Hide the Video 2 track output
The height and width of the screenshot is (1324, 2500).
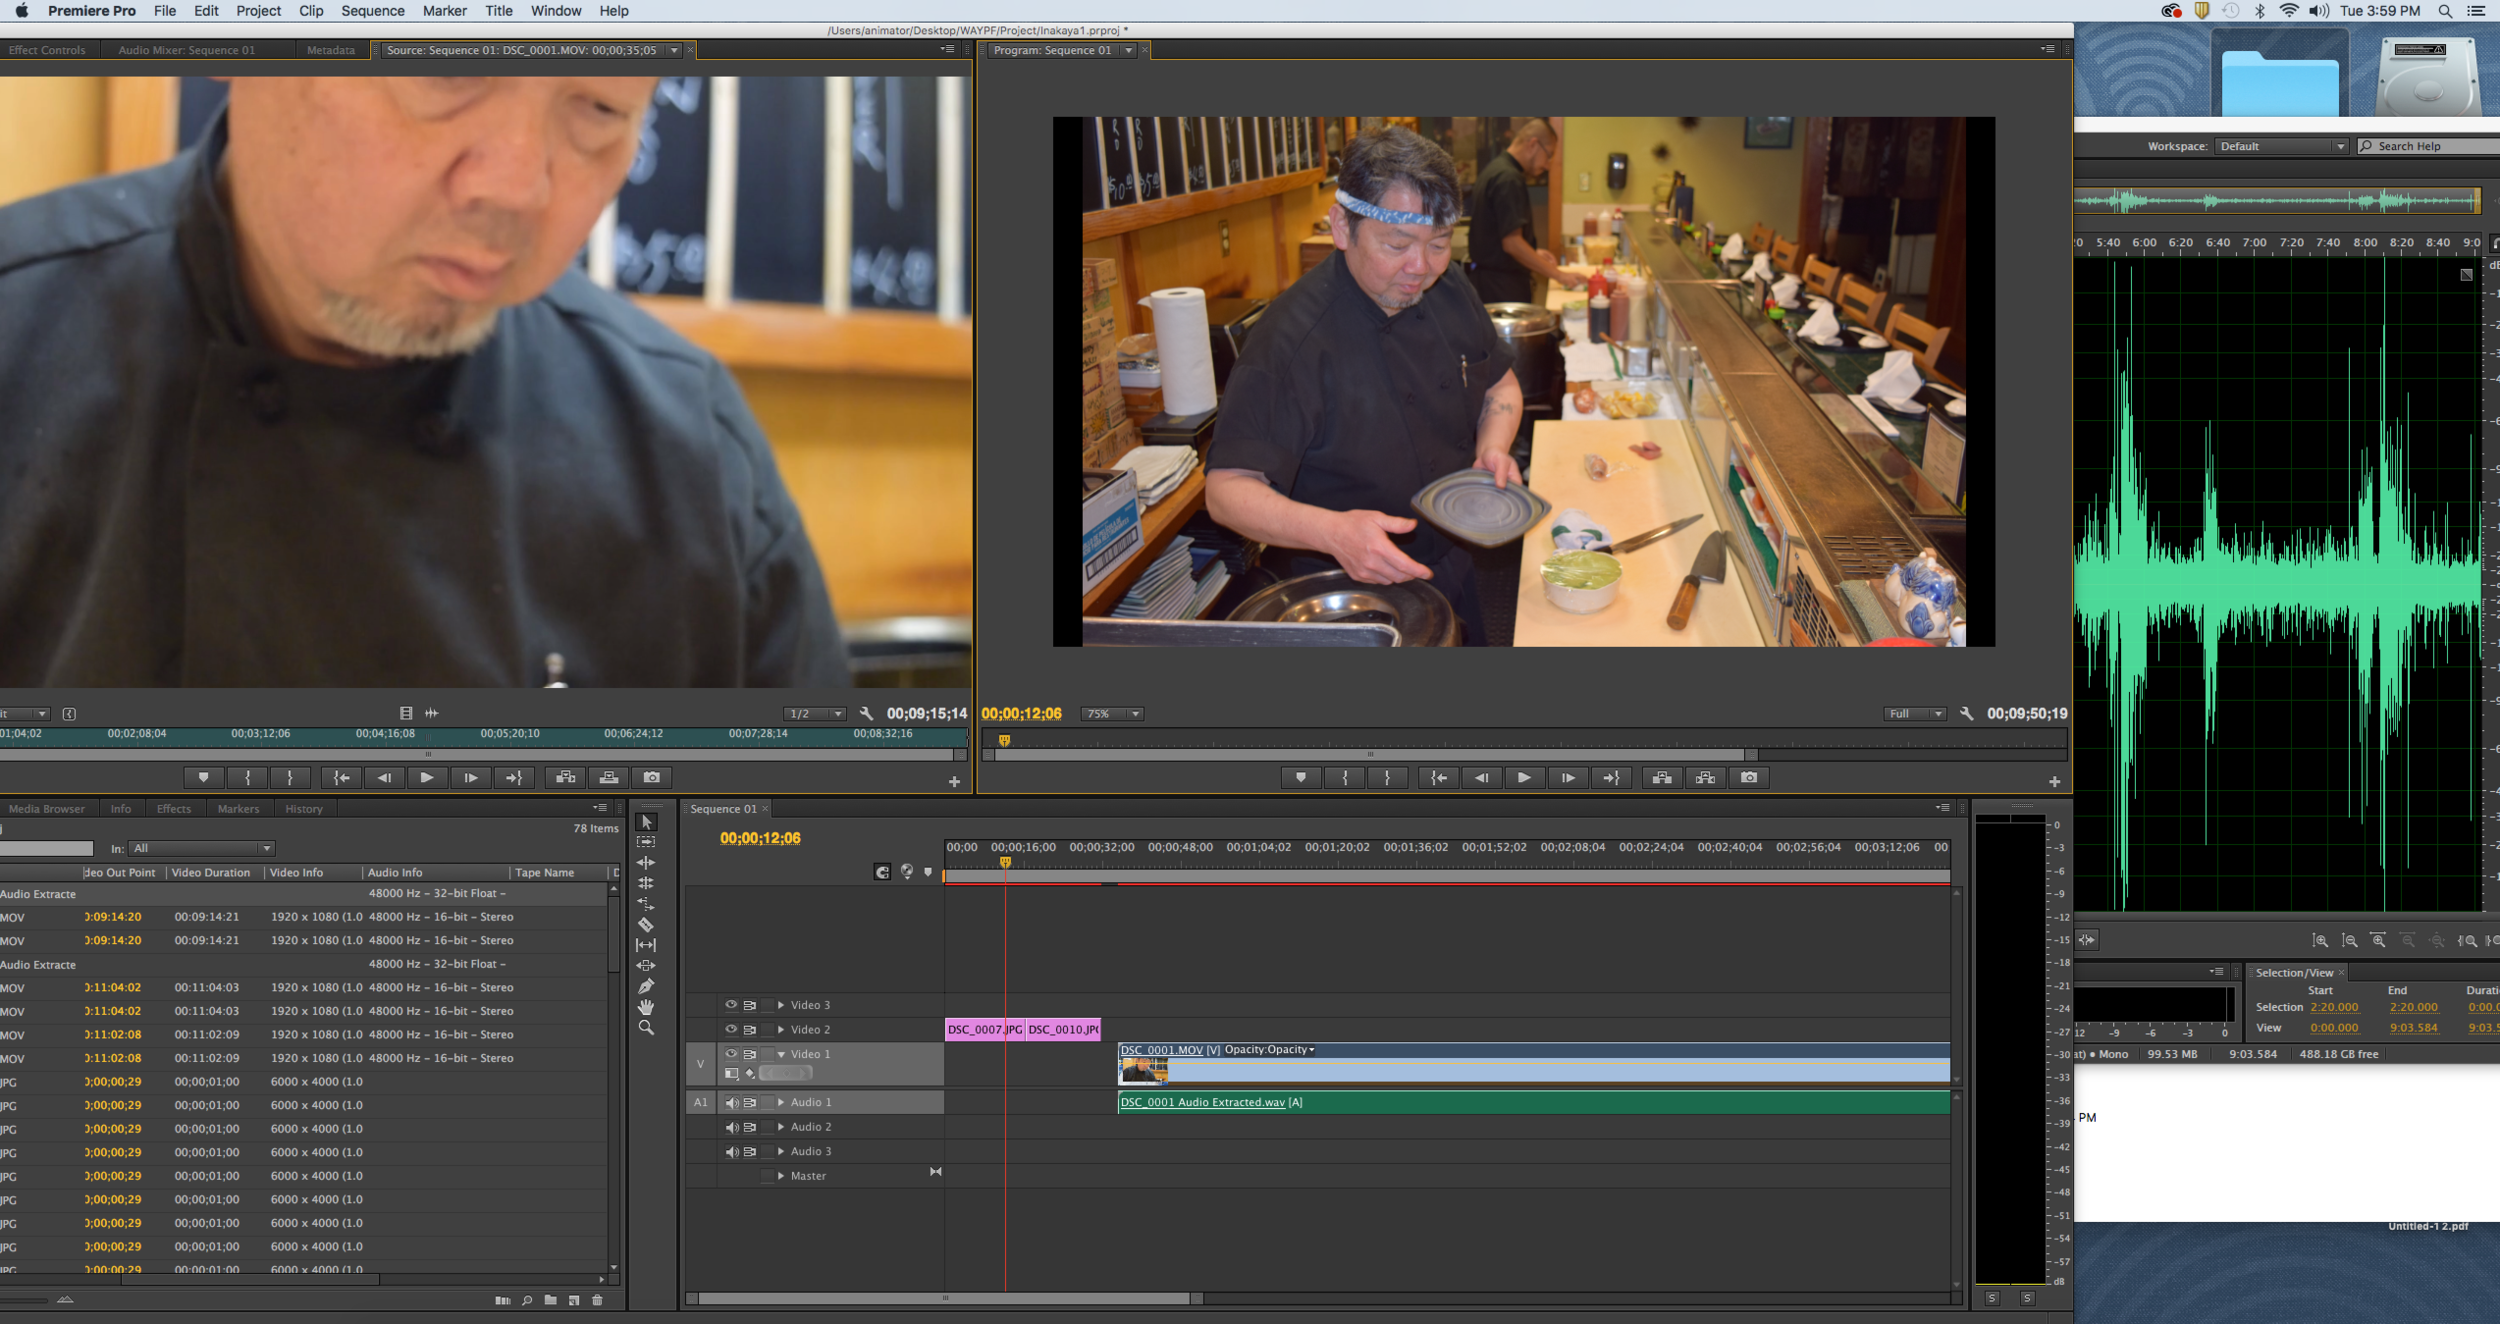pyautogui.click(x=731, y=1029)
